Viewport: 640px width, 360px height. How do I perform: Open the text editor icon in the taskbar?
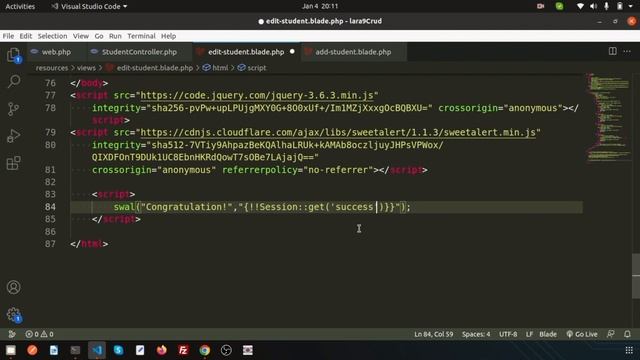(x=140, y=350)
